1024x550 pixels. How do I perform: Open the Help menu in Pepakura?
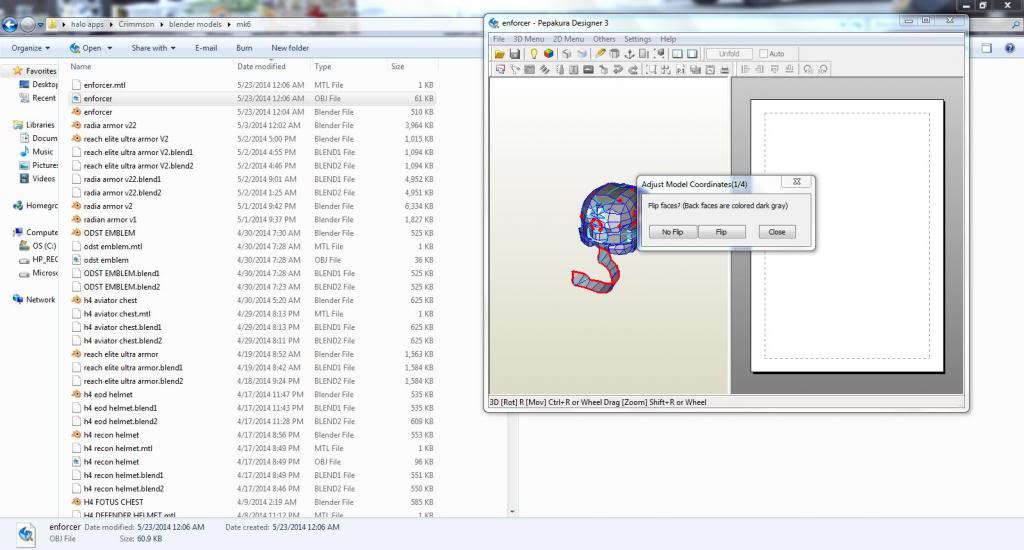tap(668, 39)
